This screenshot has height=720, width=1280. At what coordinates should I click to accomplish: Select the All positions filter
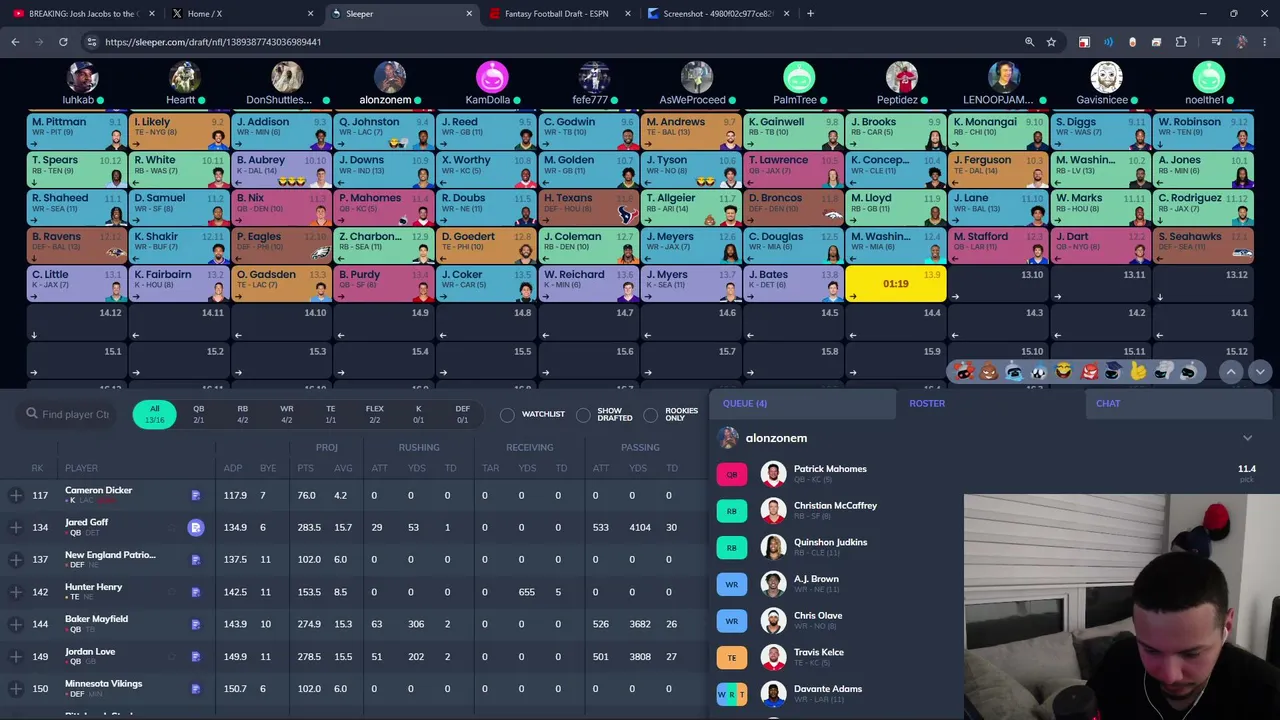[154, 414]
